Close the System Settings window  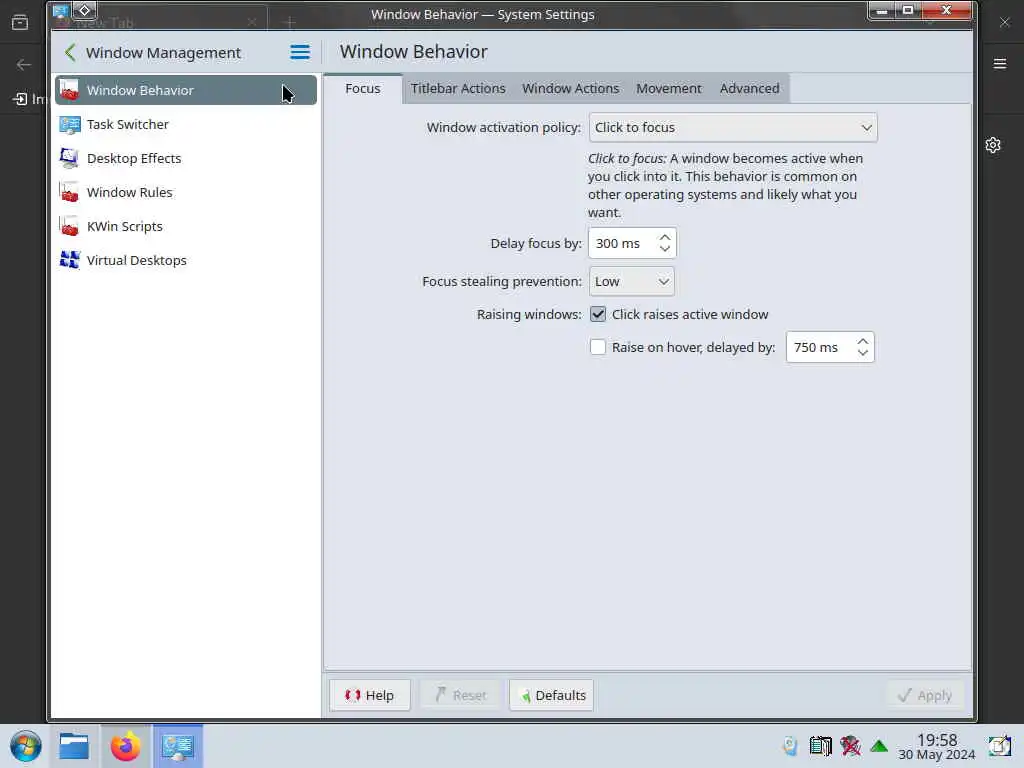[946, 10]
